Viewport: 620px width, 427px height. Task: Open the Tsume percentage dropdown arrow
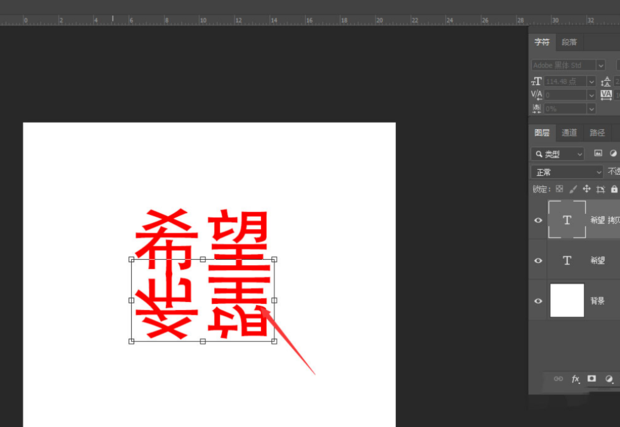[592, 109]
